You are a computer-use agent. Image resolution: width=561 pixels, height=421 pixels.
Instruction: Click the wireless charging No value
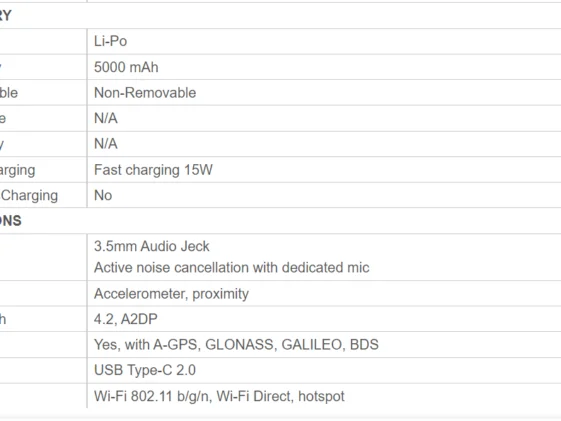tap(103, 195)
